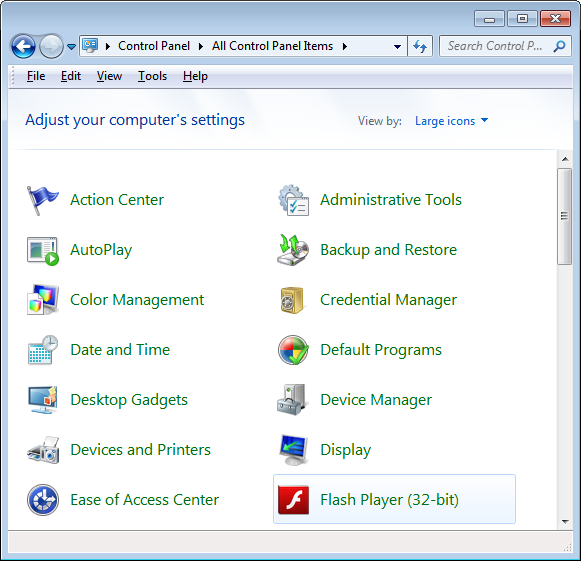Image resolution: width=581 pixels, height=561 pixels.
Task: Expand the arrow before Control Panel breadcrumb
Action: coord(108,46)
